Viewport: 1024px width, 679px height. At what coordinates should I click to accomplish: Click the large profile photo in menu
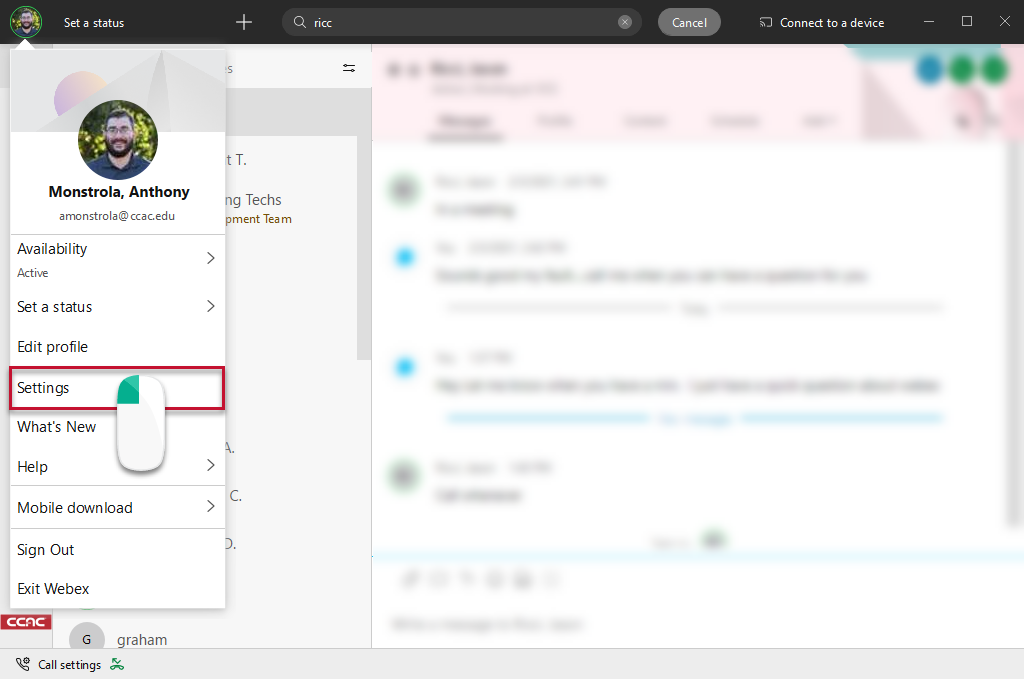(118, 140)
